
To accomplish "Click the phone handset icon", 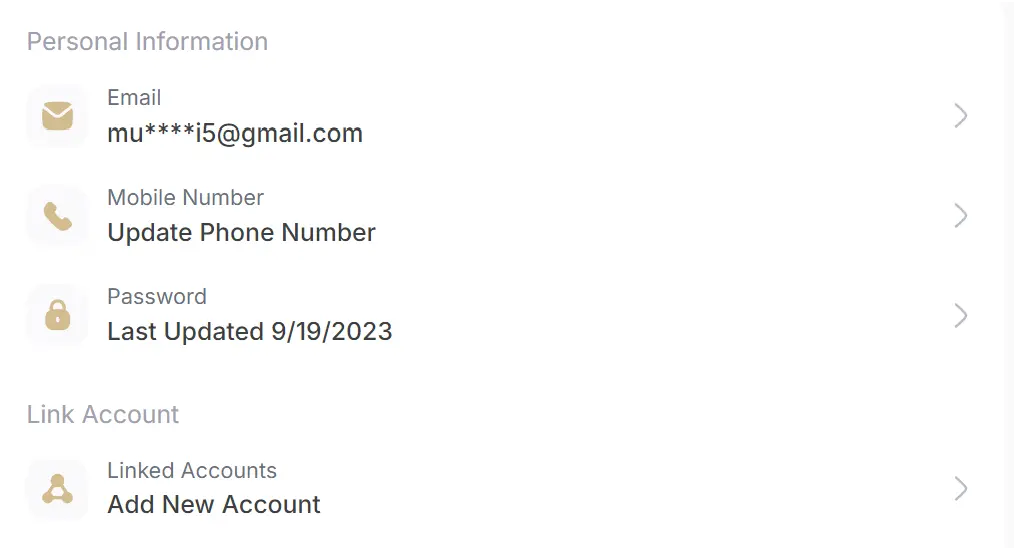I will coord(58,216).
